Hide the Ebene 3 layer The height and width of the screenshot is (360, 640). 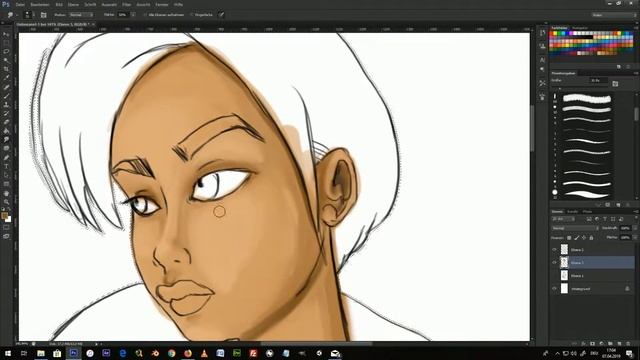(554, 262)
